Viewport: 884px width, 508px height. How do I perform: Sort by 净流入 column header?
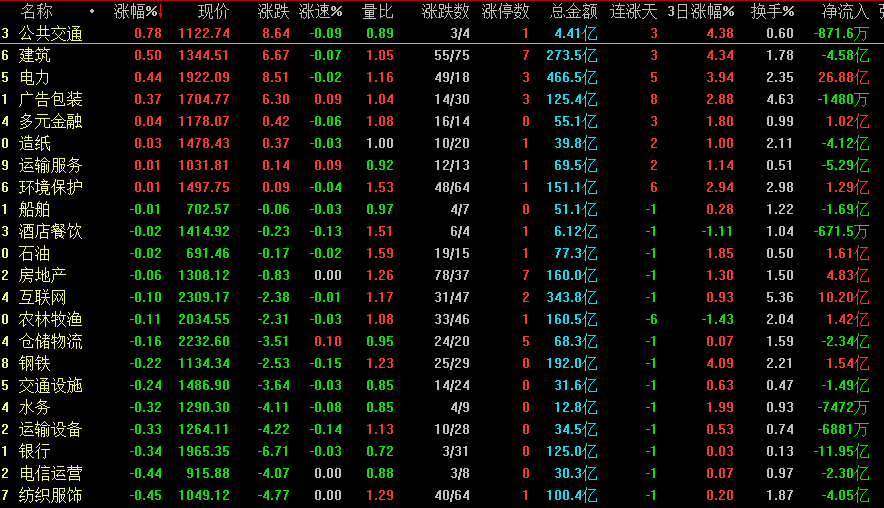click(x=845, y=11)
